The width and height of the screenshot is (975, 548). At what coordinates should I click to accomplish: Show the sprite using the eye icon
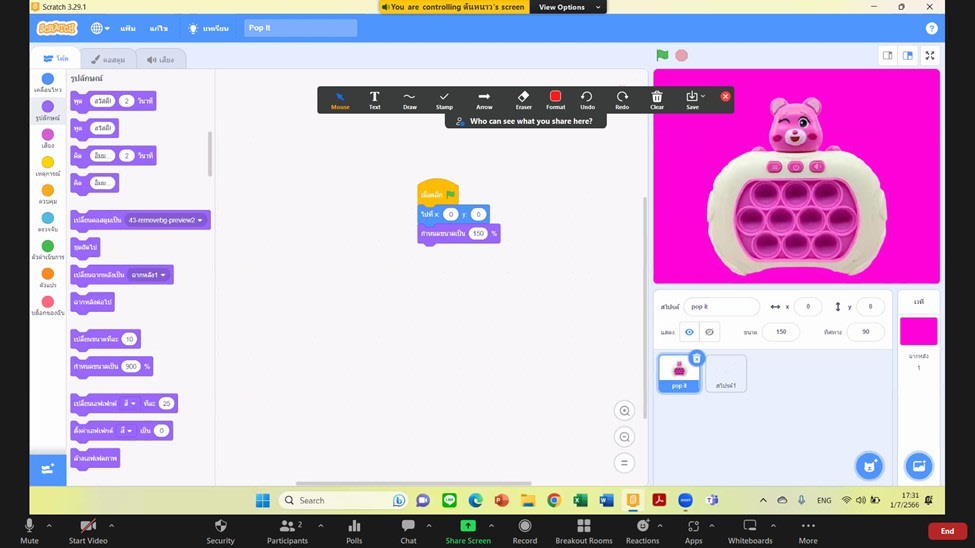pyautogui.click(x=689, y=332)
